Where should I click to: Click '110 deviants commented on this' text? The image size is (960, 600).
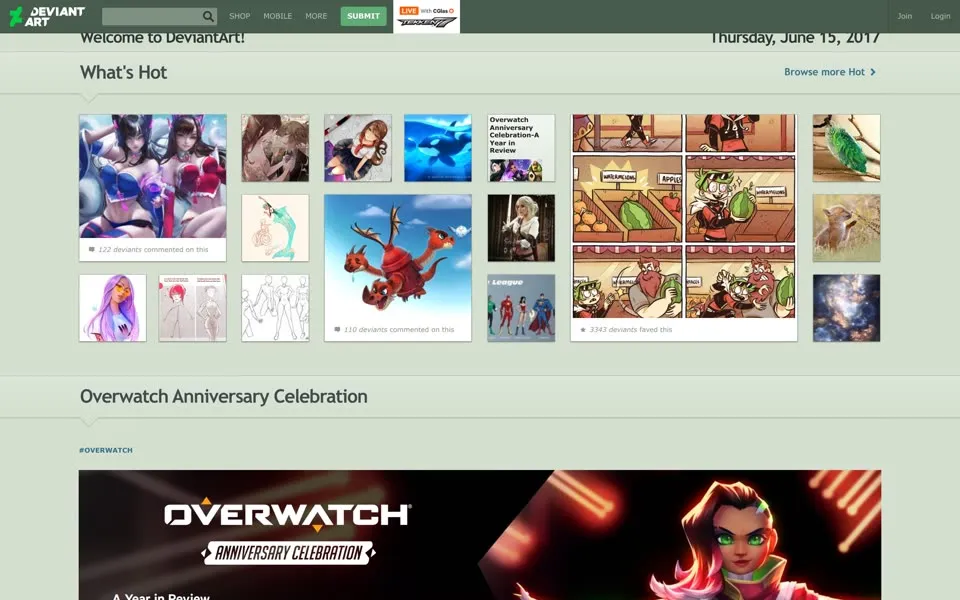coord(399,329)
